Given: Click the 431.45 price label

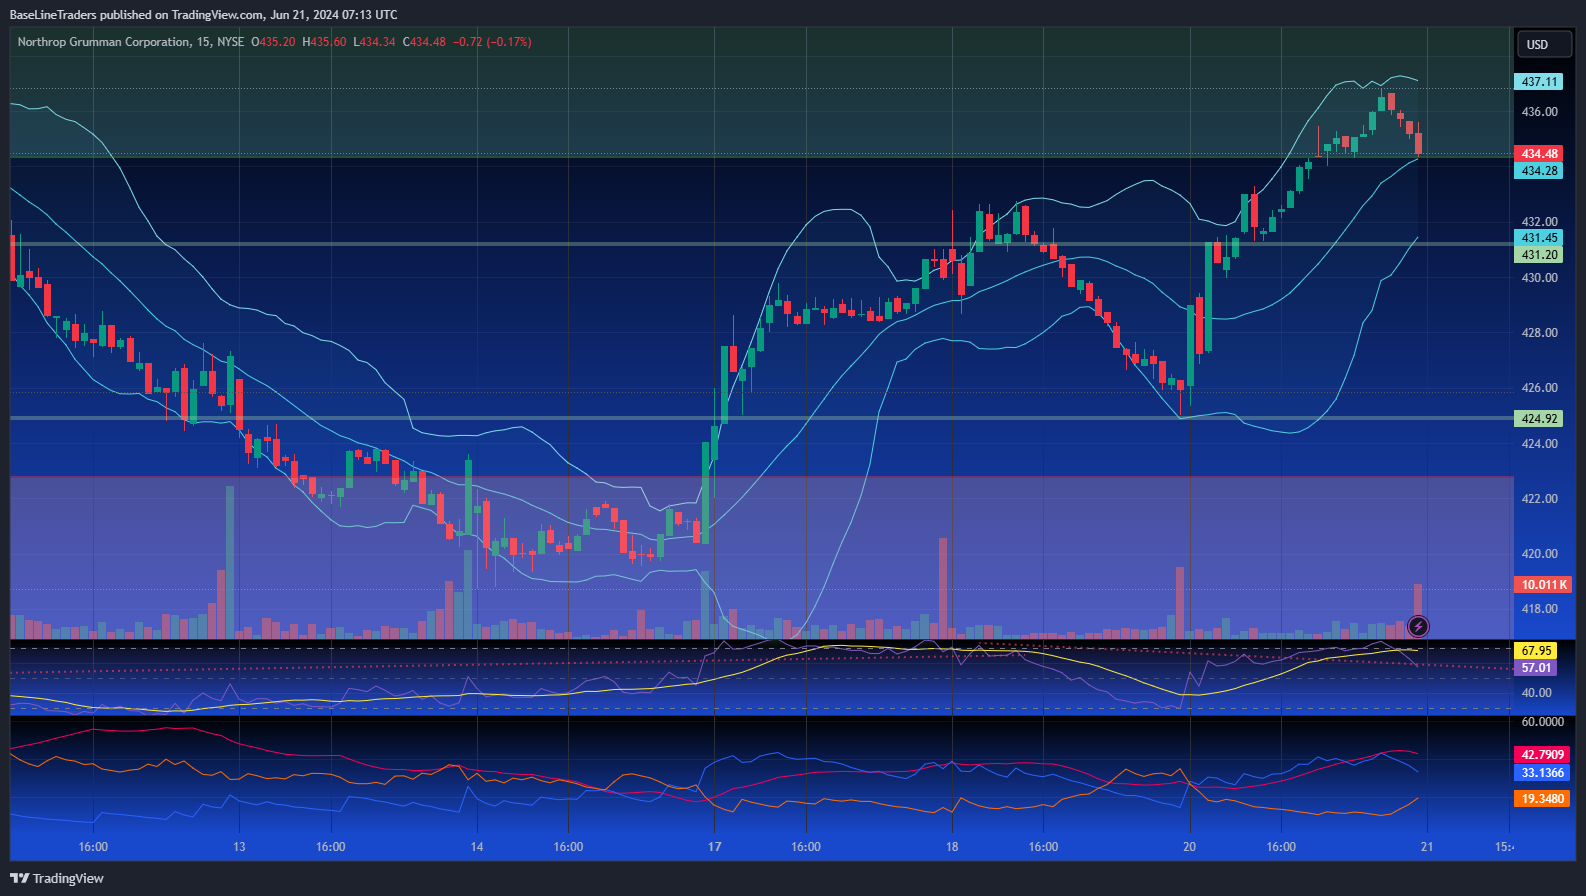Looking at the screenshot, I should (x=1539, y=238).
